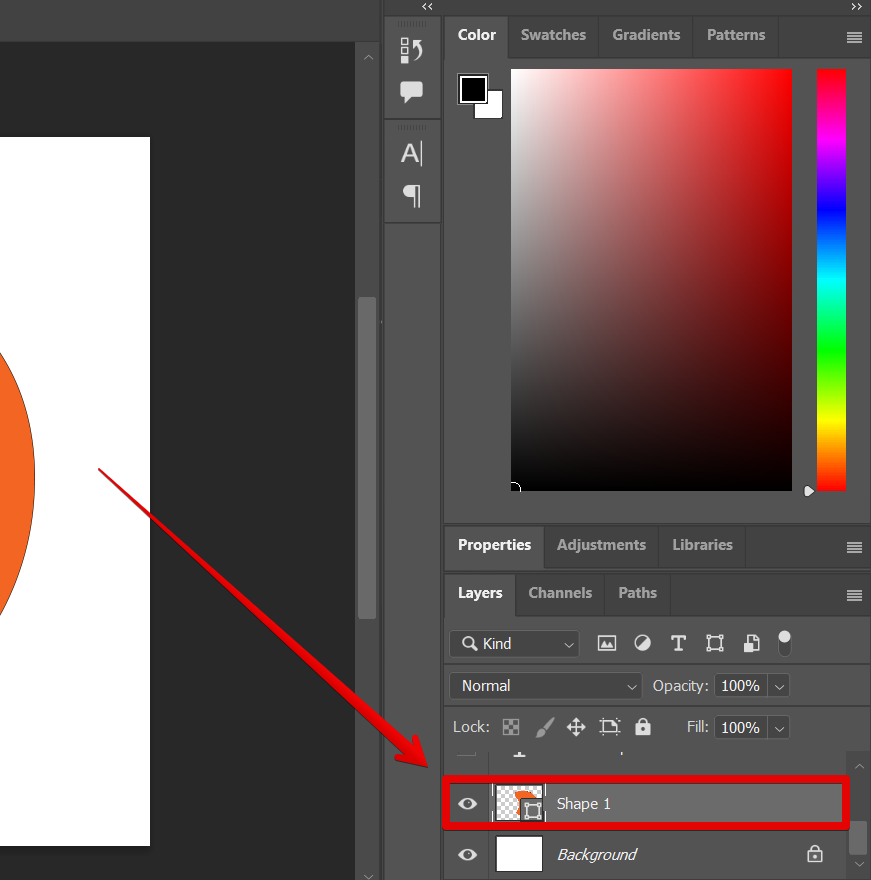Open the Paragraph panel icon
The width and height of the screenshot is (871, 880).
coord(411,195)
